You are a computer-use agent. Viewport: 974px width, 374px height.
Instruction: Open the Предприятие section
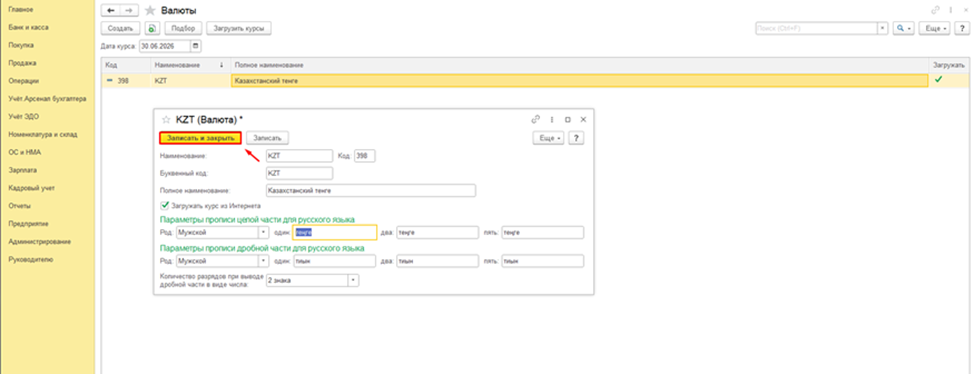pos(28,223)
